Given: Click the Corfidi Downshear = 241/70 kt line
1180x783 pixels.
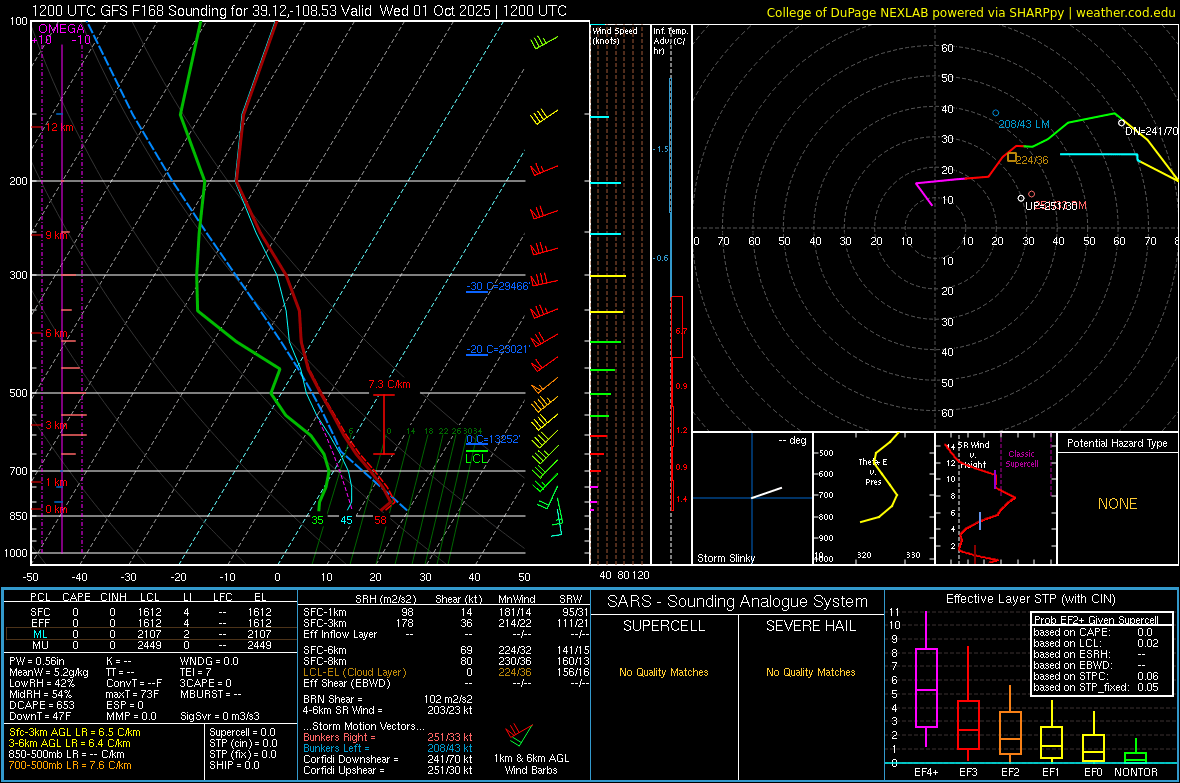Looking at the screenshot, I should (388, 759).
